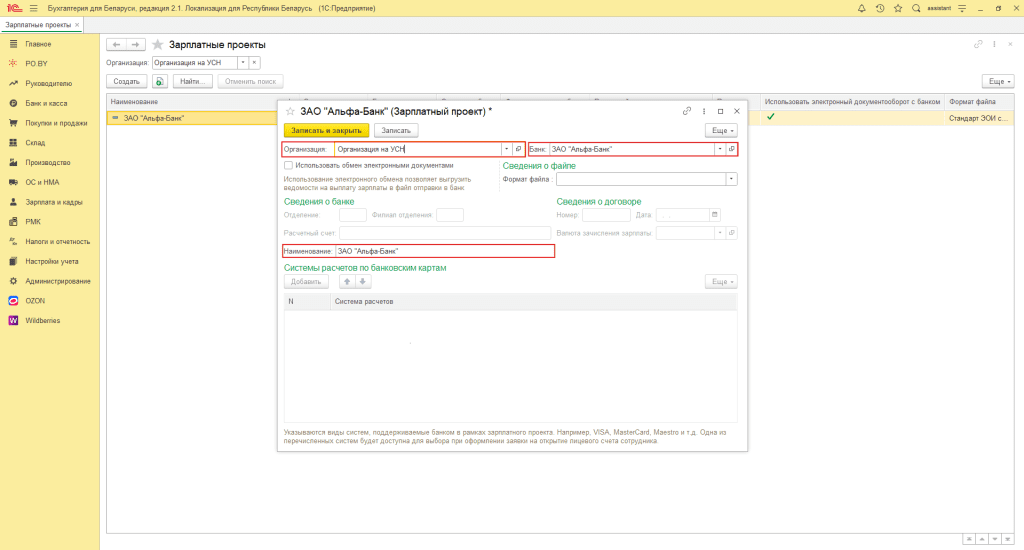This screenshot has height=550, width=1024.
Task: Open the Склад section
Action: [x=35, y=142]
